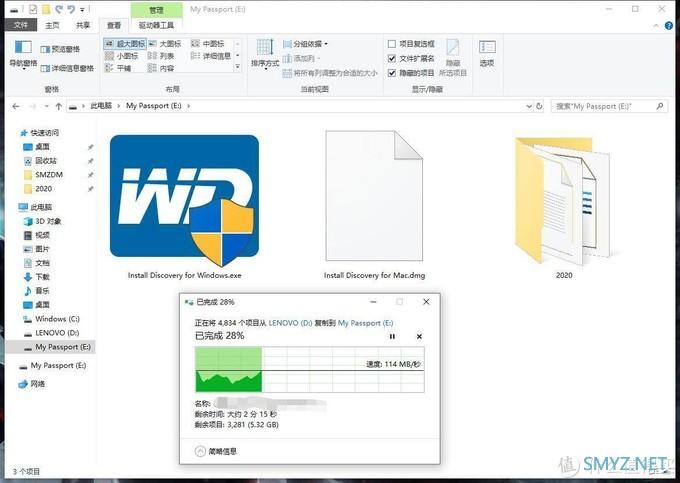Choose 大图标 layout
Screen dimensions: 680x483
click(x=165, y=44)
